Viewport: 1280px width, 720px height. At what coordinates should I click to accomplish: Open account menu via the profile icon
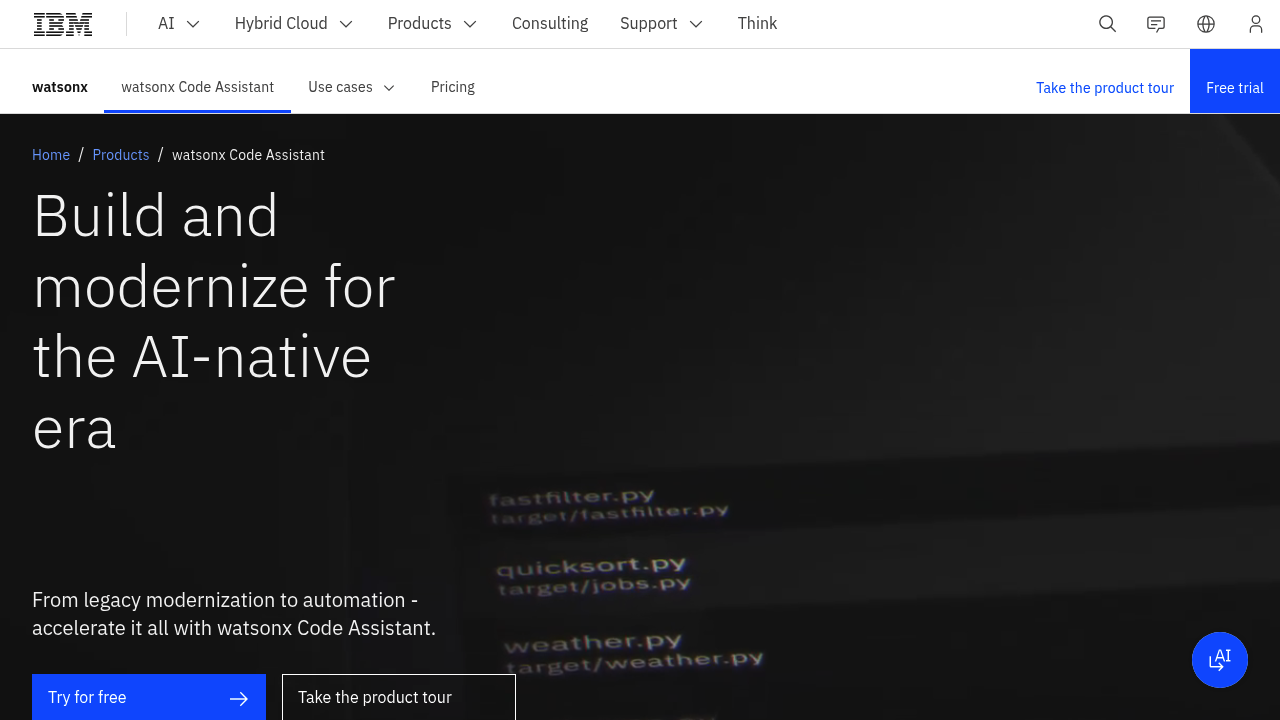click(x=1255, y=23)
